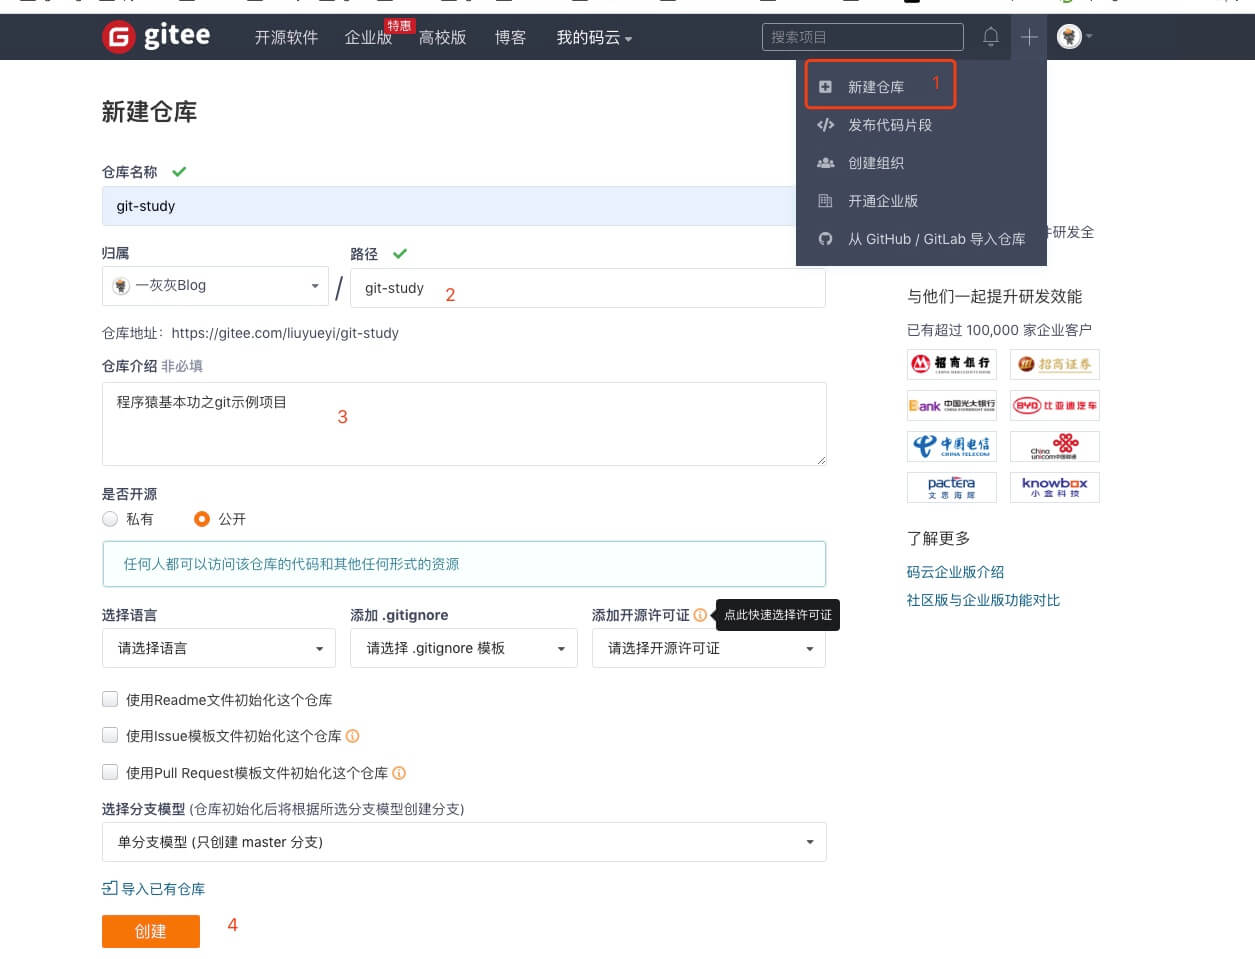Click the plus icon in navbar
The image size is (1255, 959).
pos(1029,37)
